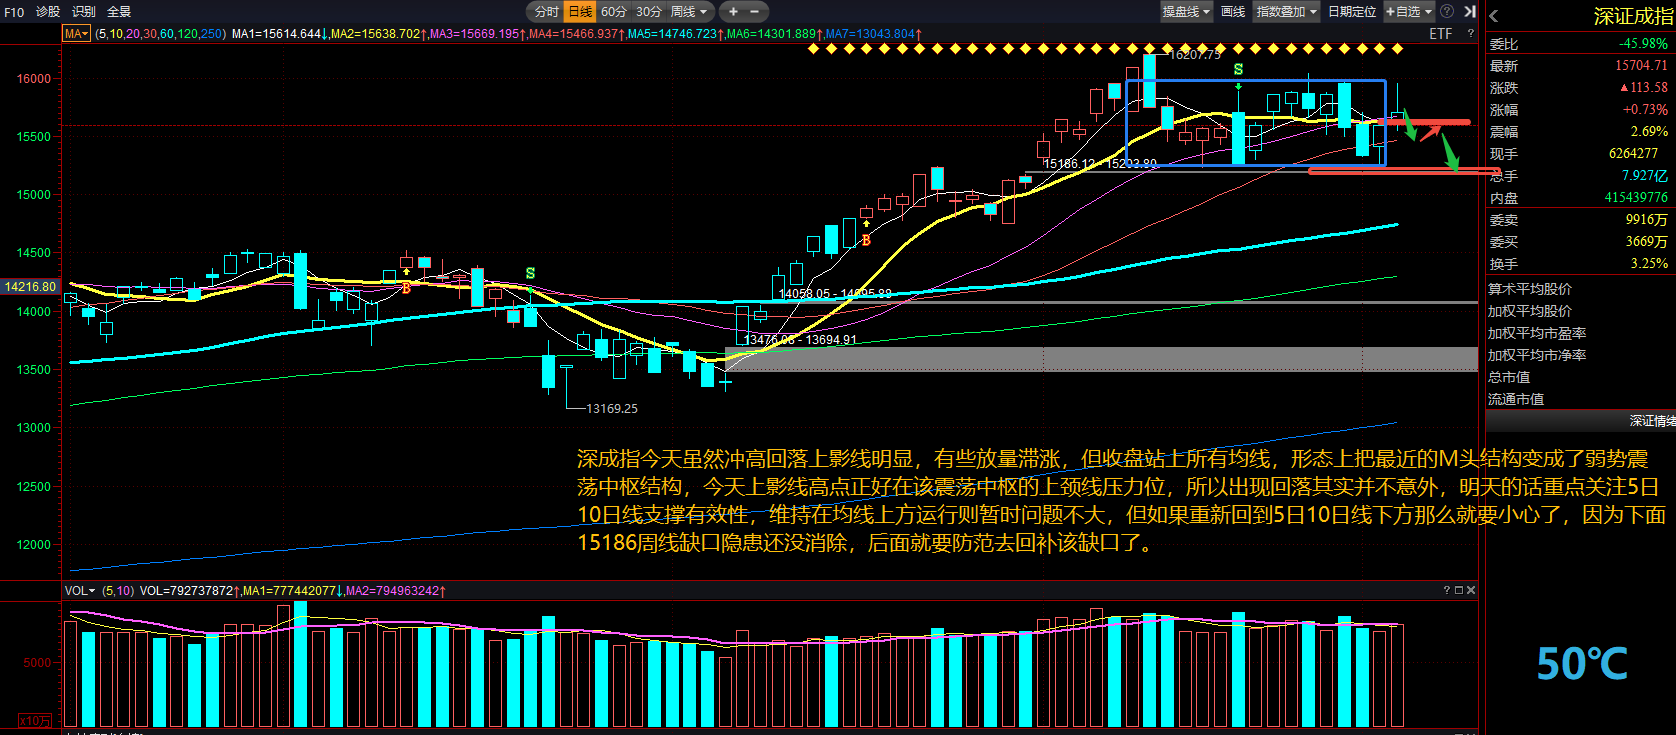This screenshot has width=1676, height=735.
Task: Open the main chart help question mark
Action: click(x=1470, y=34)
